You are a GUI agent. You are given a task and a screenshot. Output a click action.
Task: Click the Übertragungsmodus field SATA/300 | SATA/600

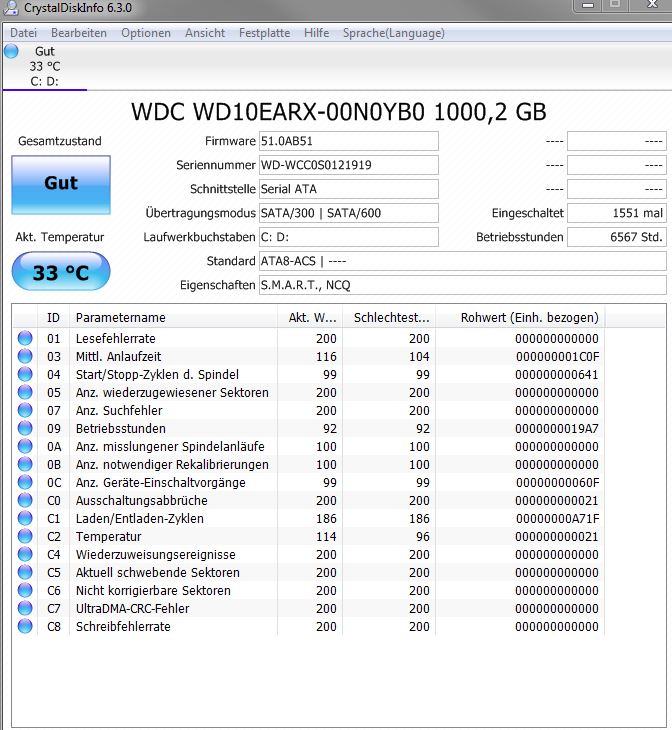tap(348, 213)
